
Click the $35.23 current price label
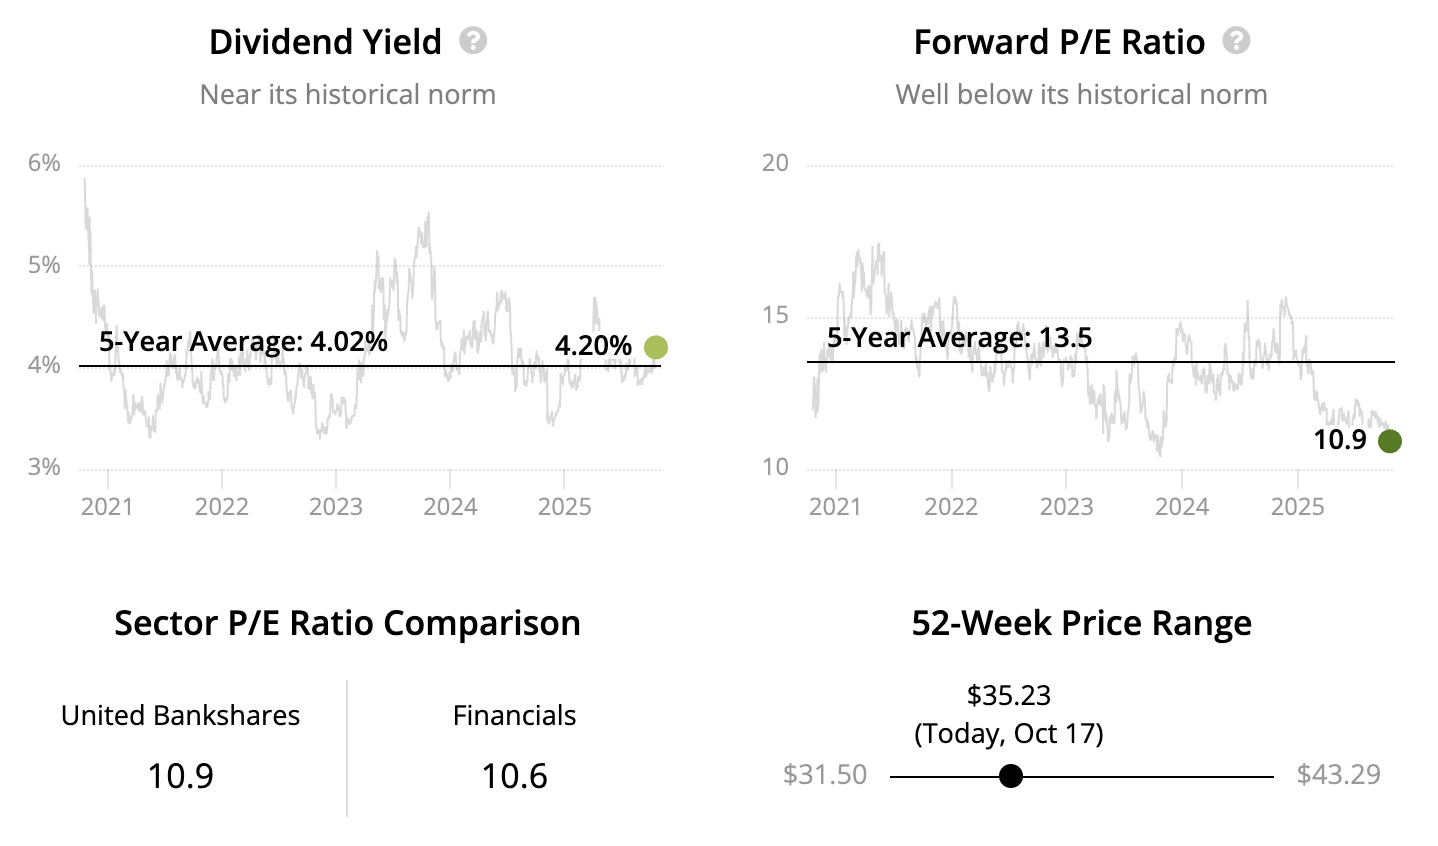(1009, 695)
